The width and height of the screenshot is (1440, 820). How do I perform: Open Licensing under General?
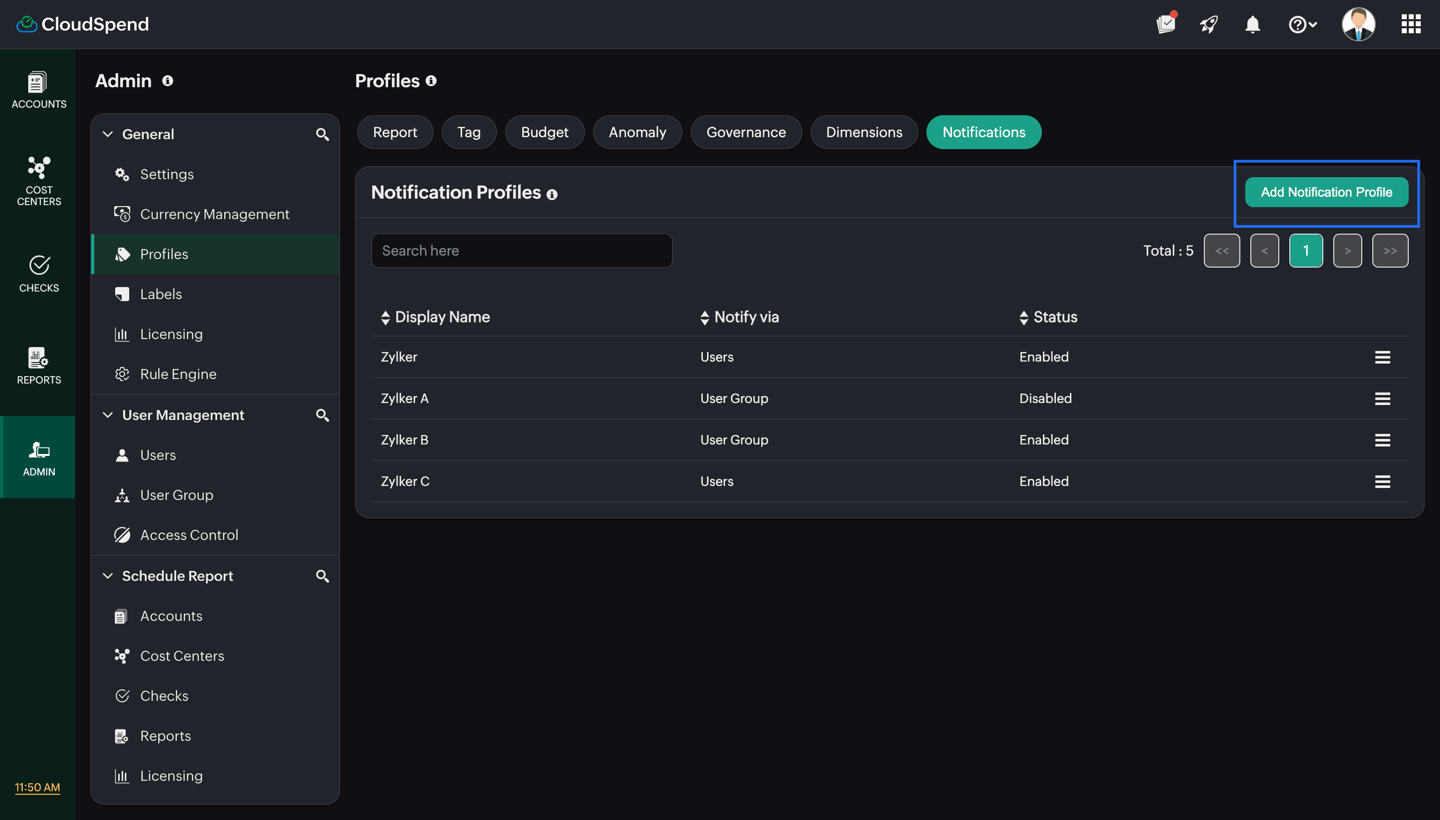pos(216,334)
